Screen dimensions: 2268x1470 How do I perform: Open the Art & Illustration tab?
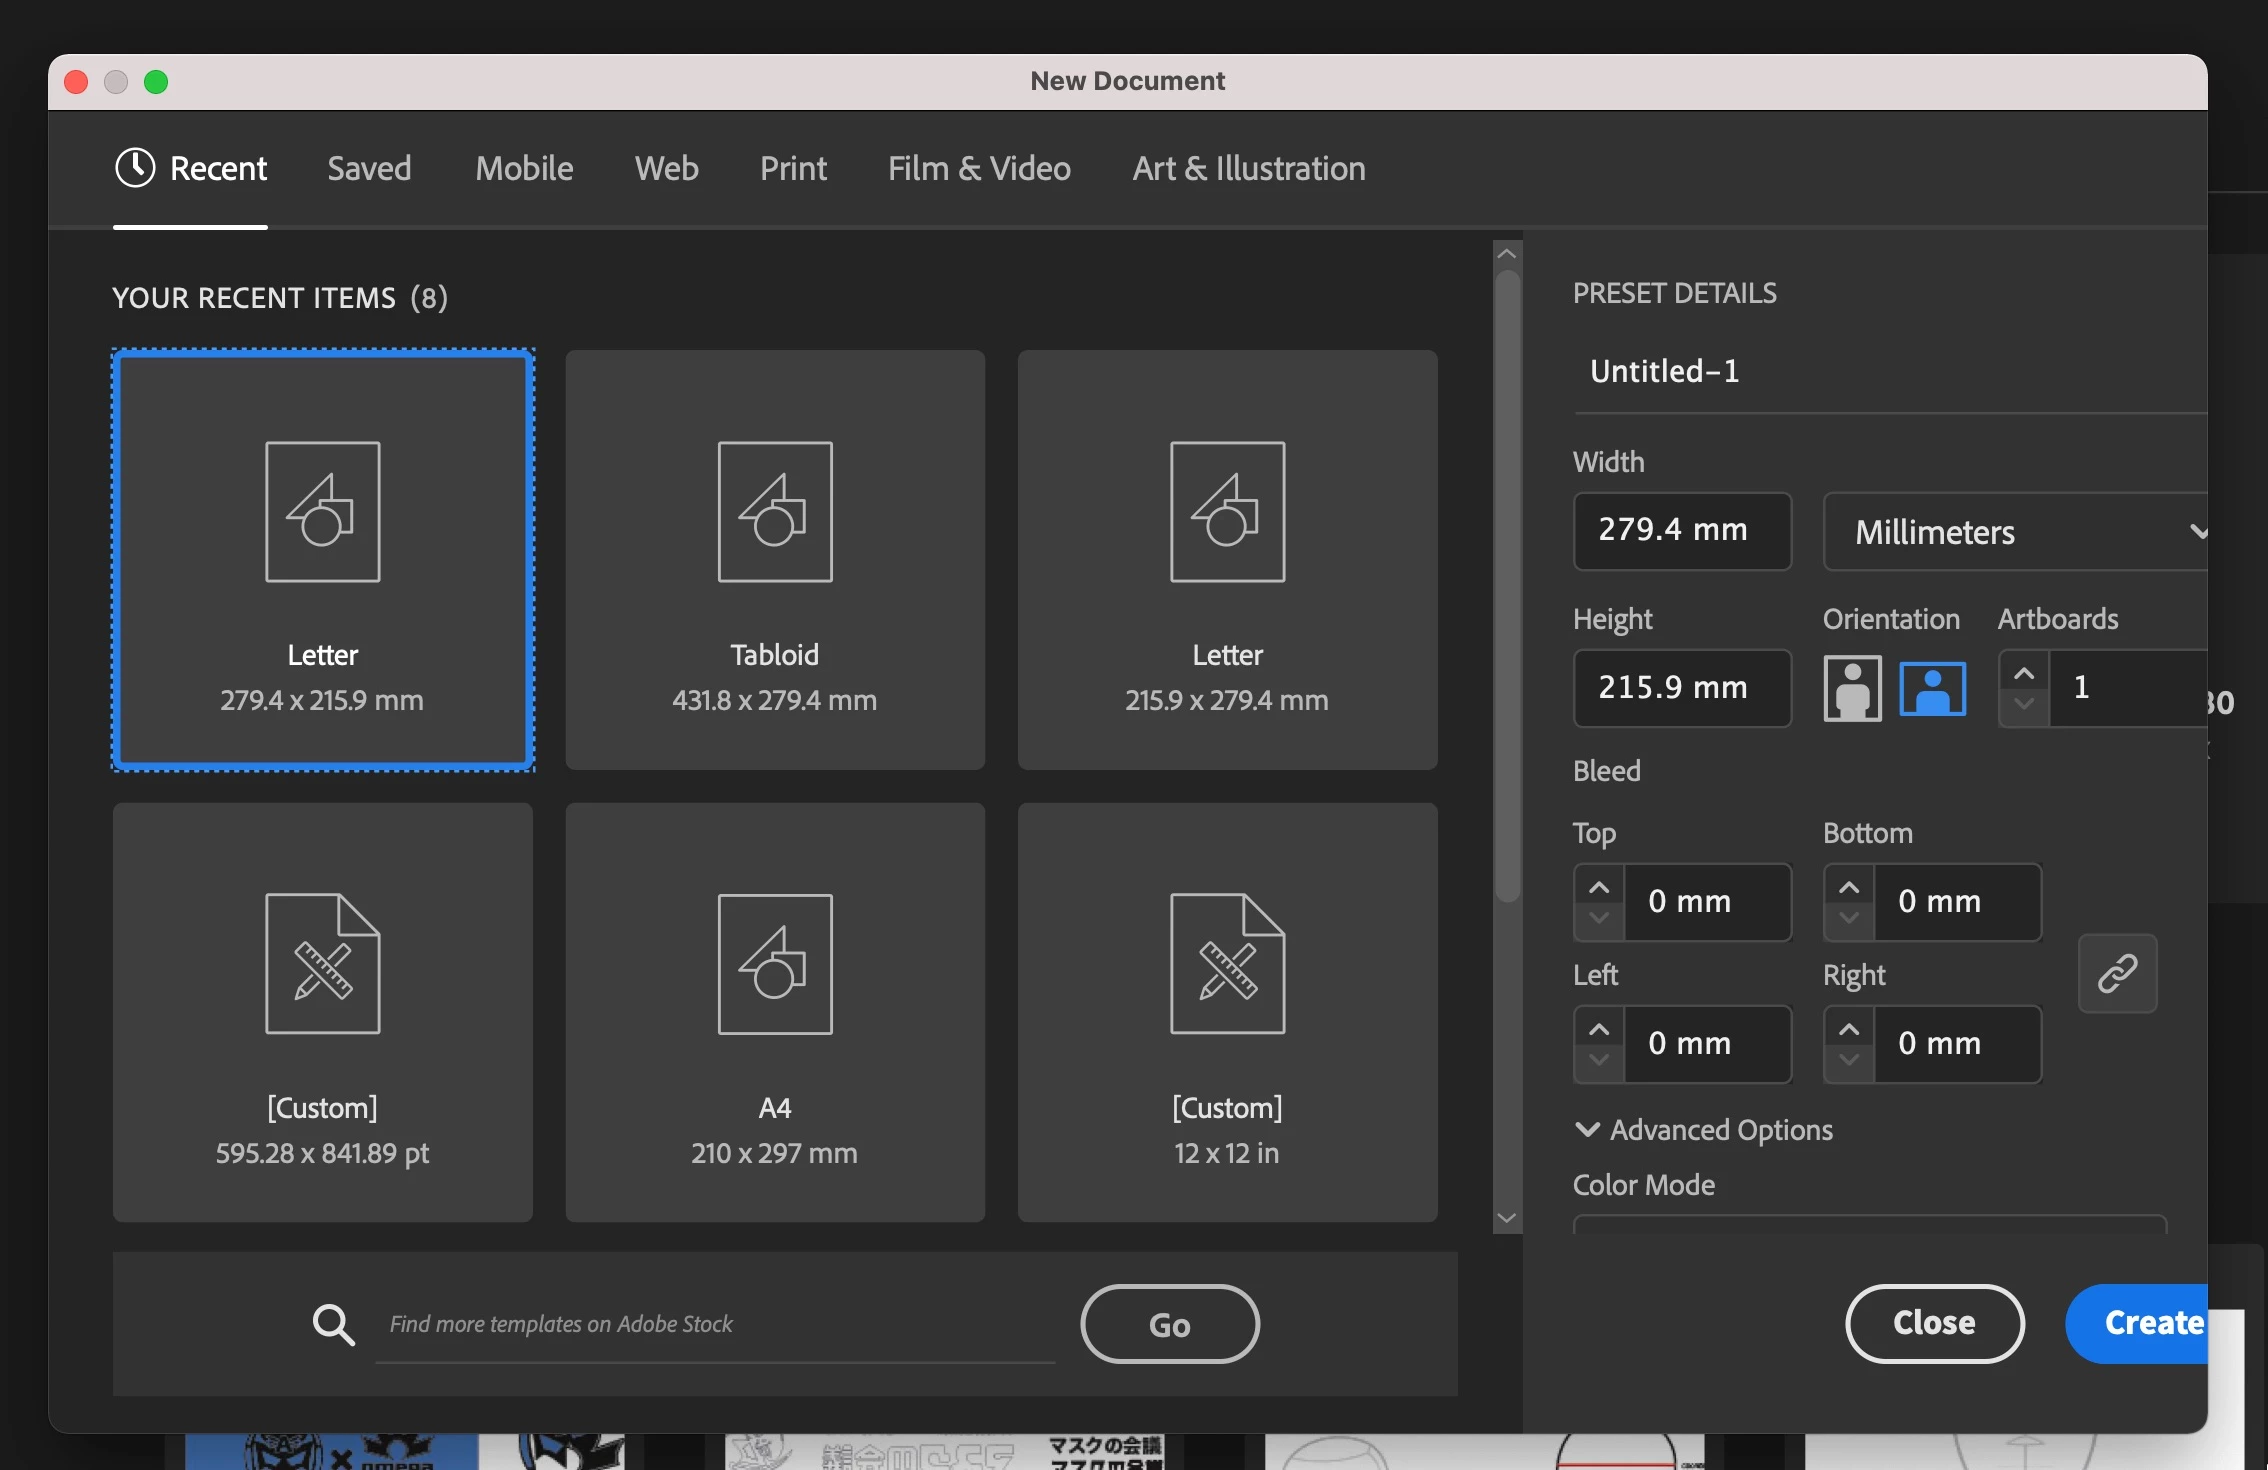click(1248, 168)
